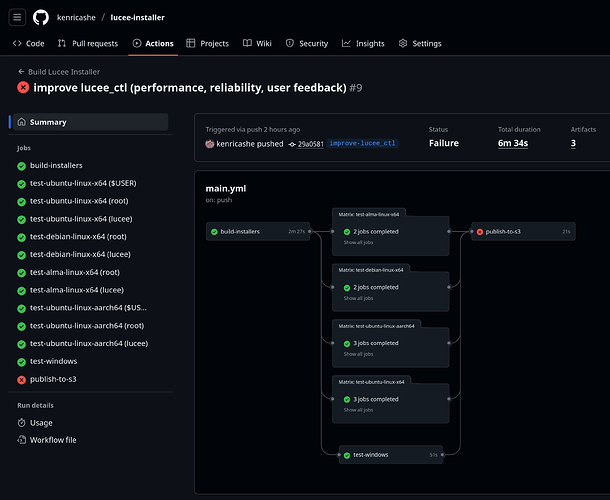This screenshot has width=610, height=500.
Task: Select Summary in the sidebar
Action: pyautogui.click(x=90, y=122)
